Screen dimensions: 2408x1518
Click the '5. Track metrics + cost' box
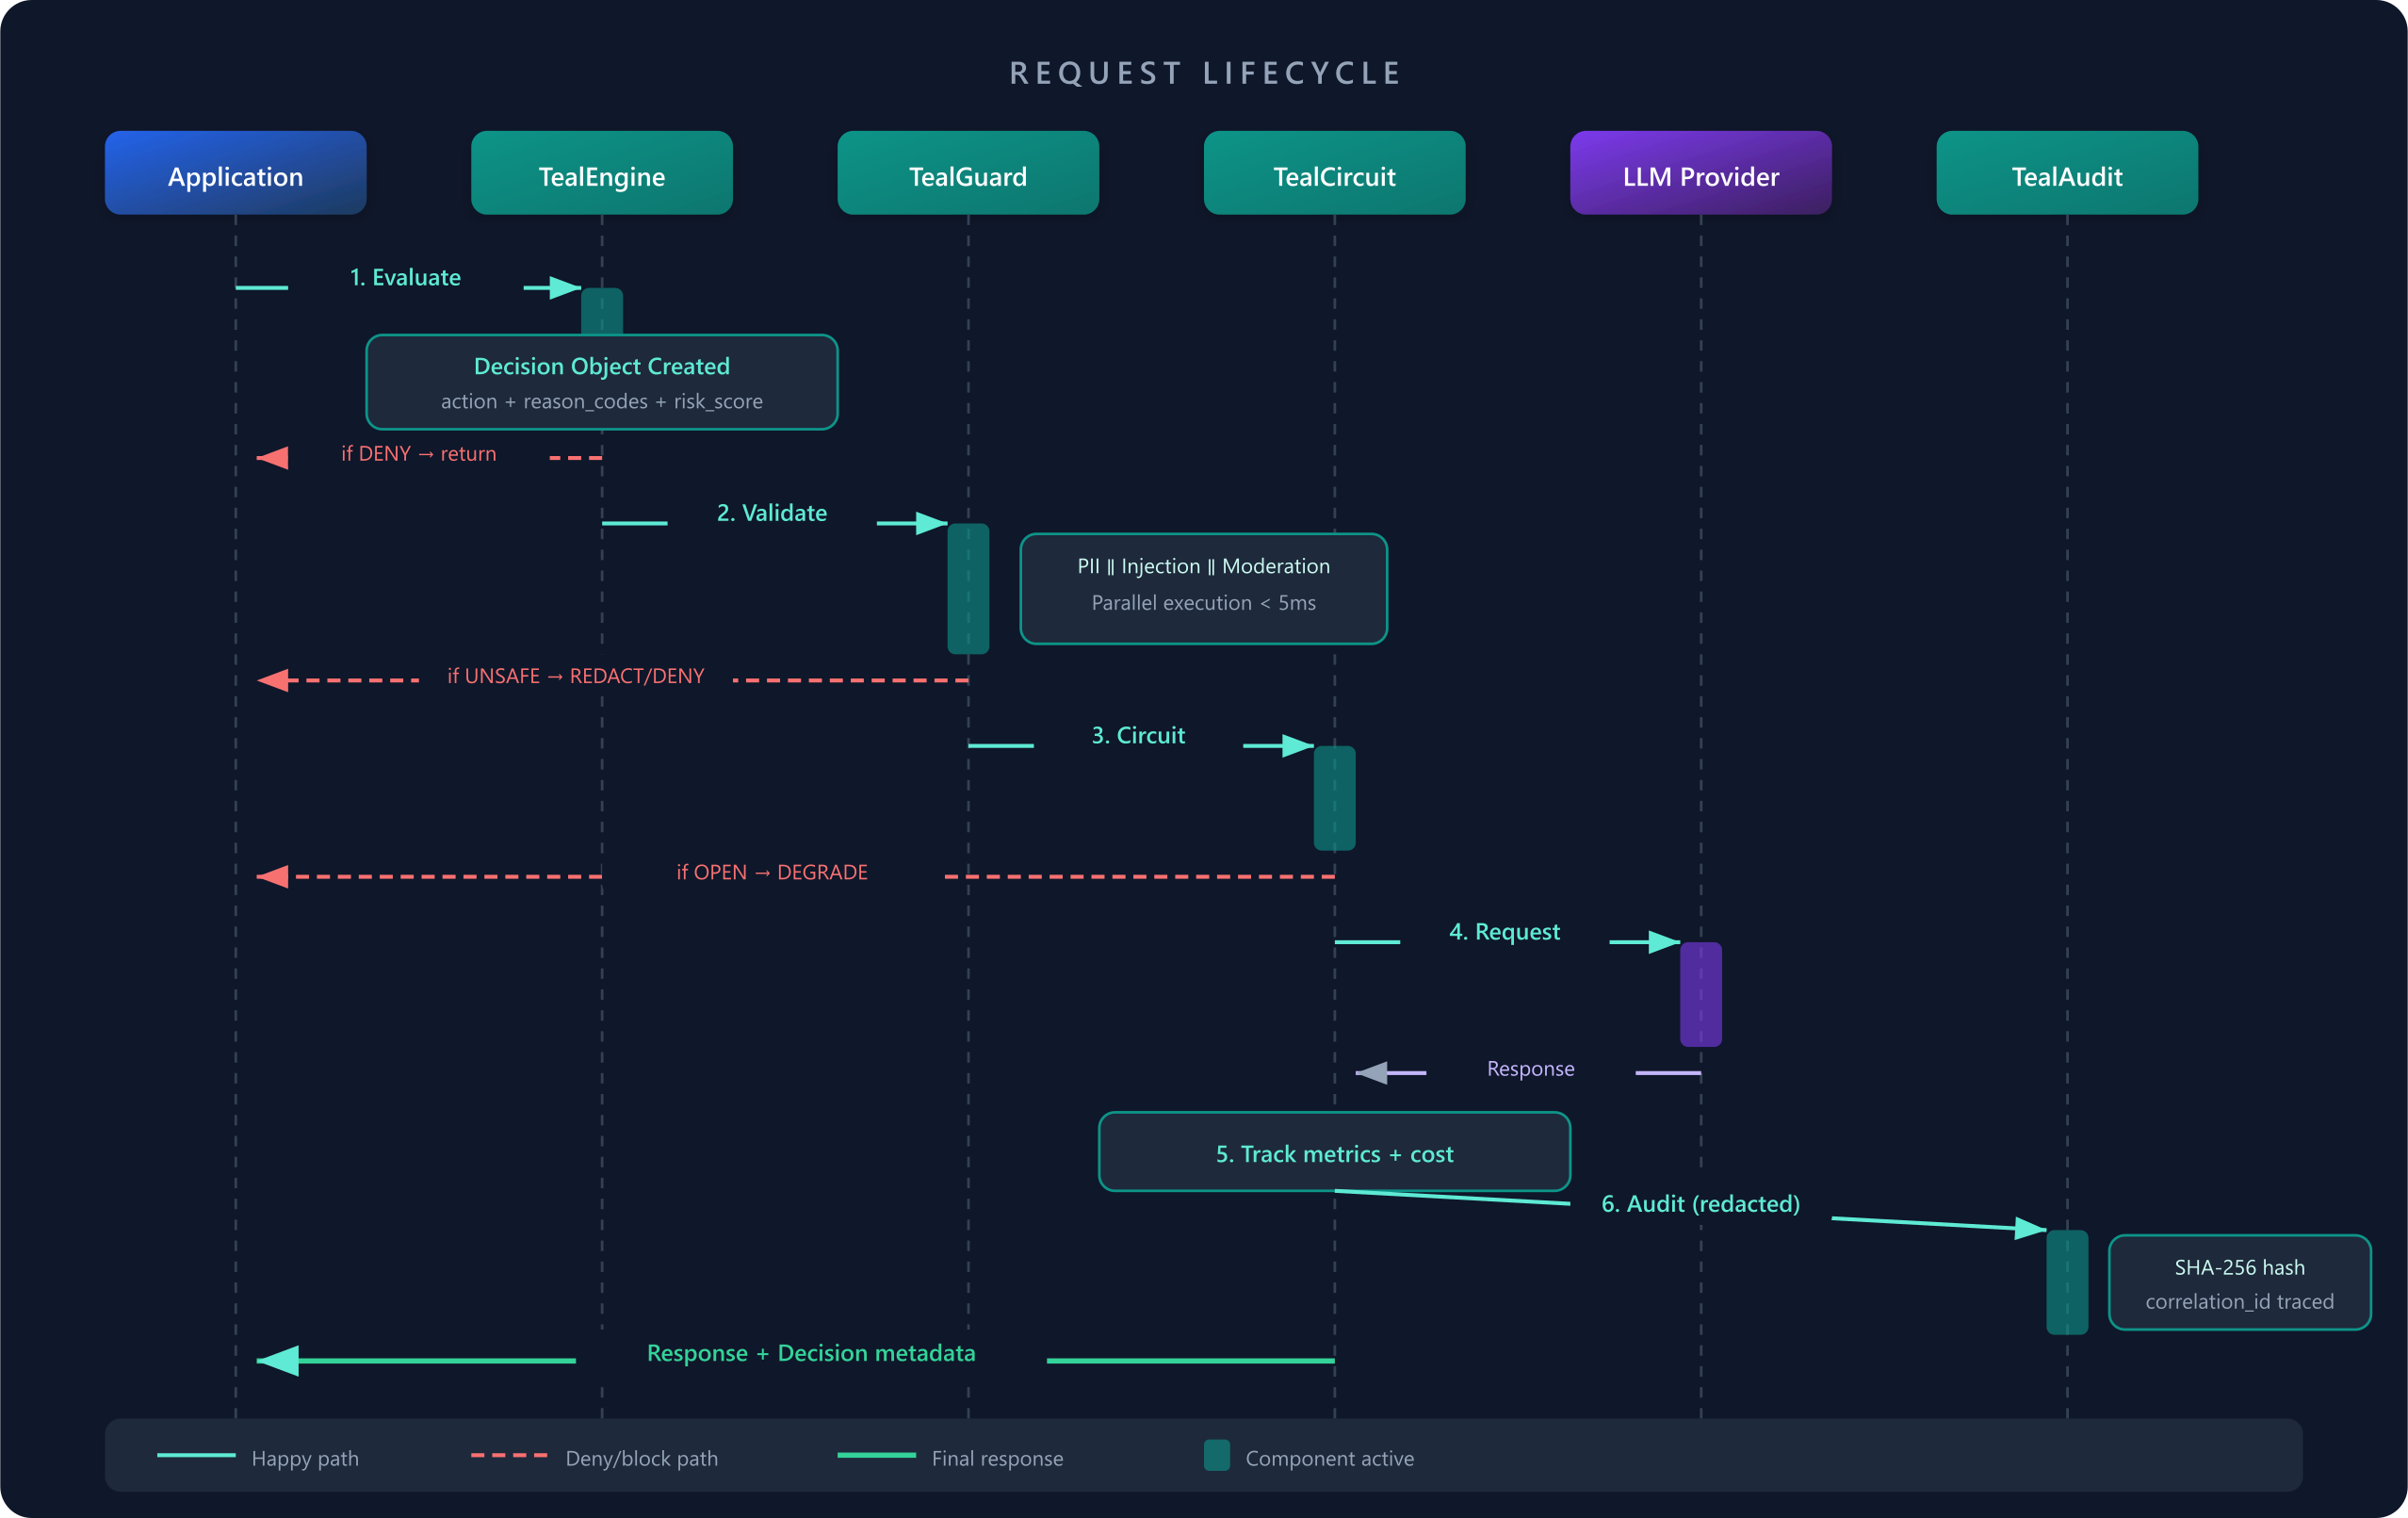1334,1151
